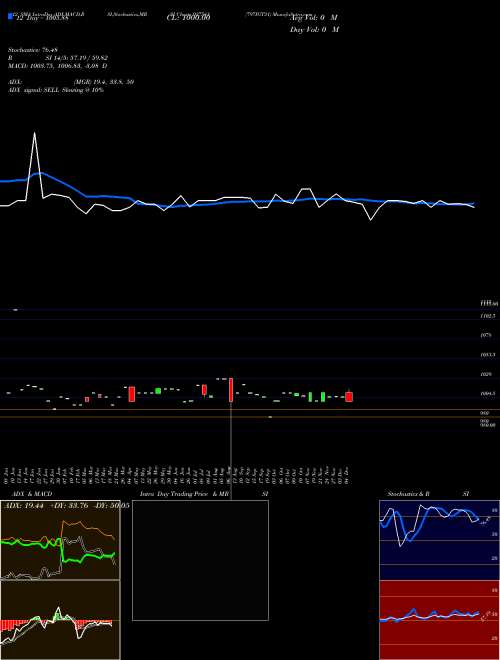Click the 'ADX signal: SELL' text
The height and width of the screenshot is (660, 500).
[x=56, y=90]
